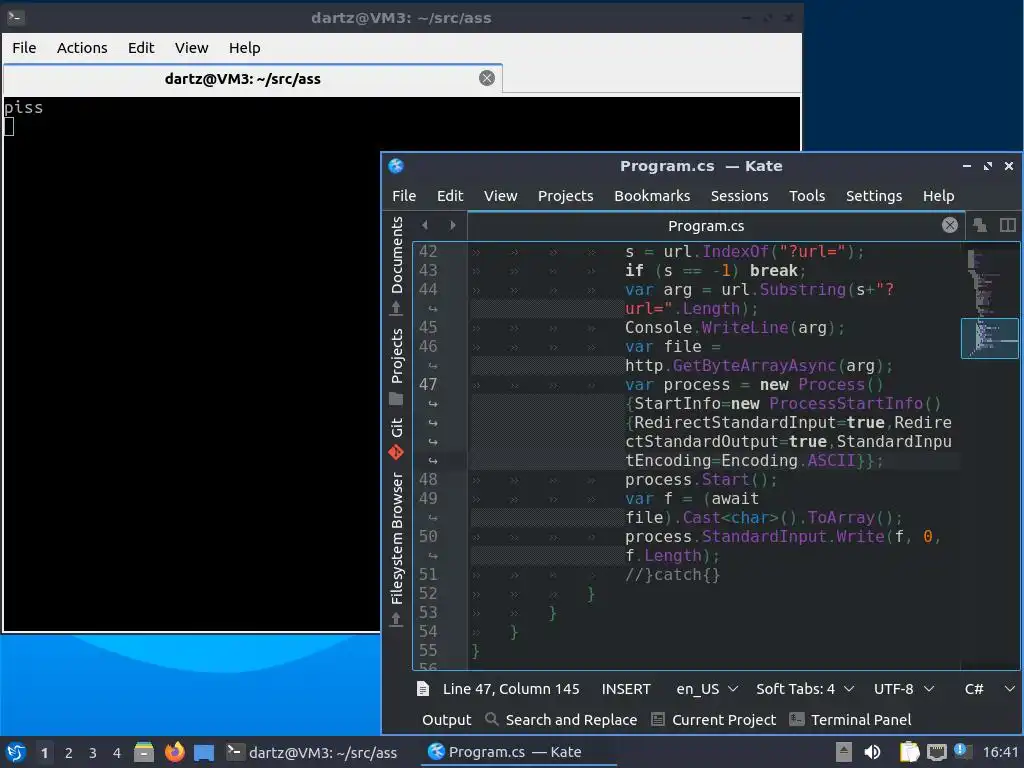
Task: Open the Actions menu in the terminal
Action: coord(82,48)
